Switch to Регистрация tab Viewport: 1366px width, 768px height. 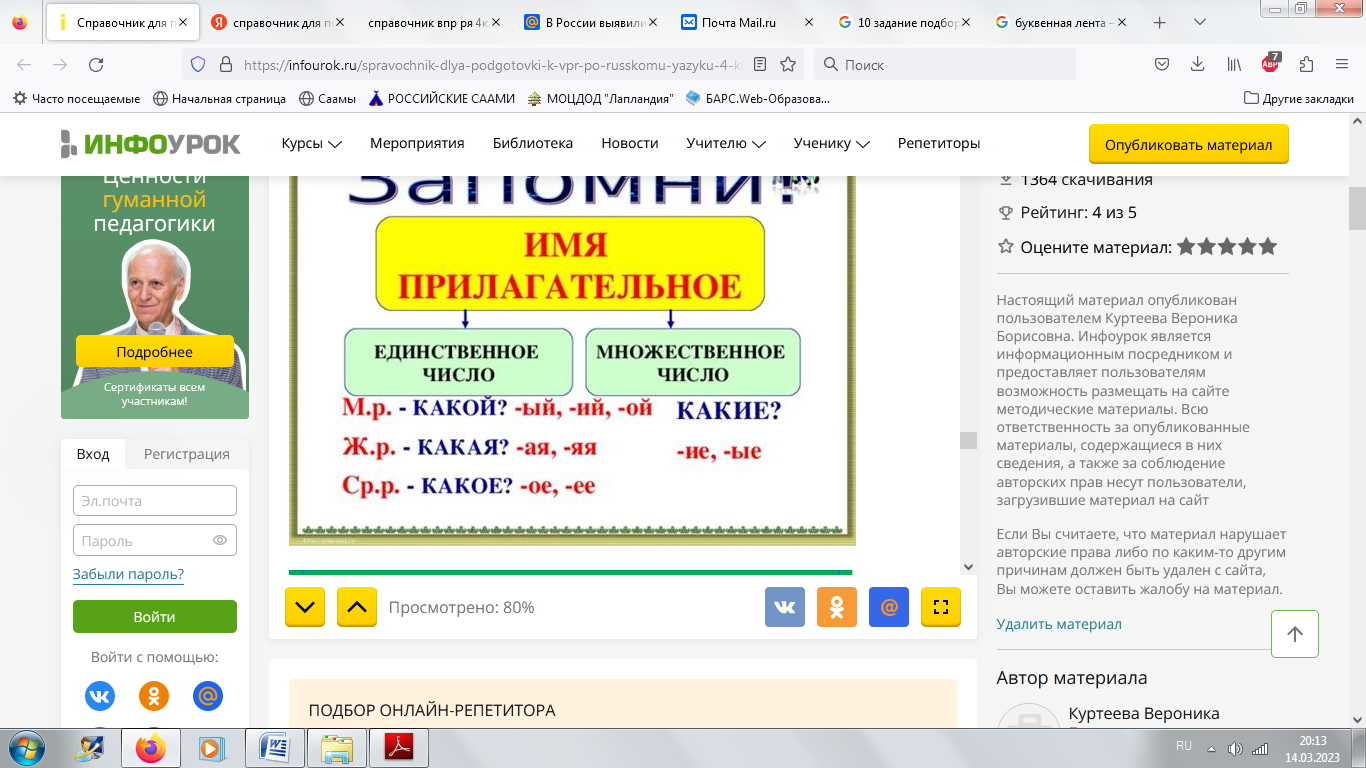click(187, 453)
